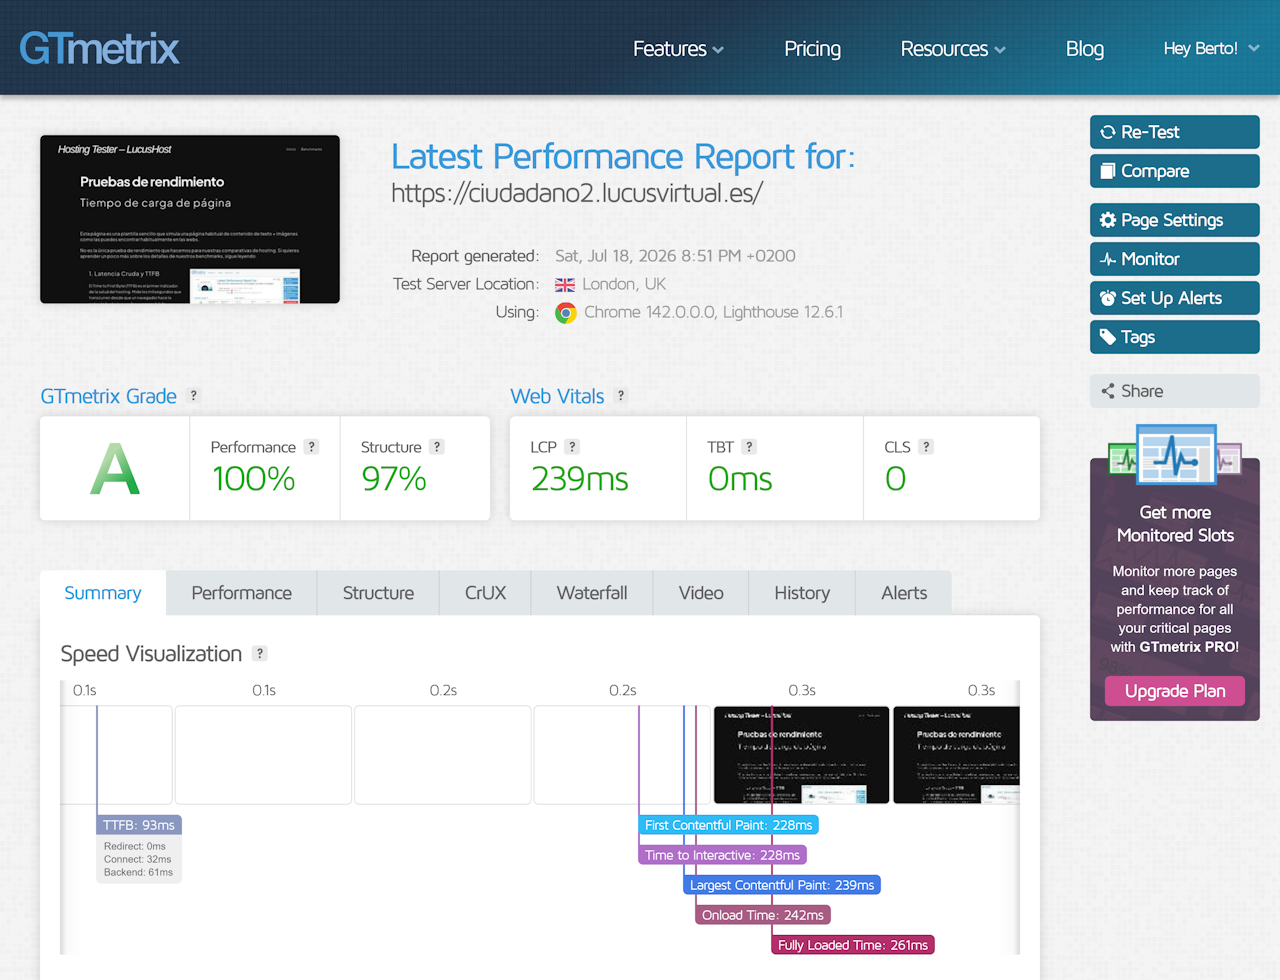Viewport: 1280px width, 980px height.
Task: Click the First Contentful Paint: 228ms marker
Action: [x=729, y=825]
